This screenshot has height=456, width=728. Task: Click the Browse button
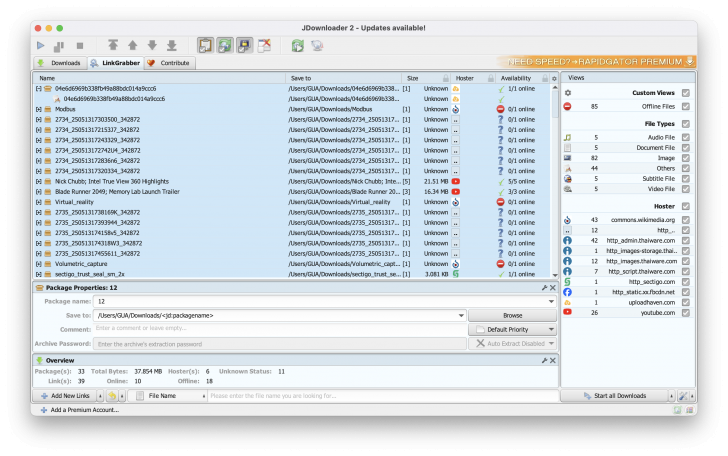point(513,316)
